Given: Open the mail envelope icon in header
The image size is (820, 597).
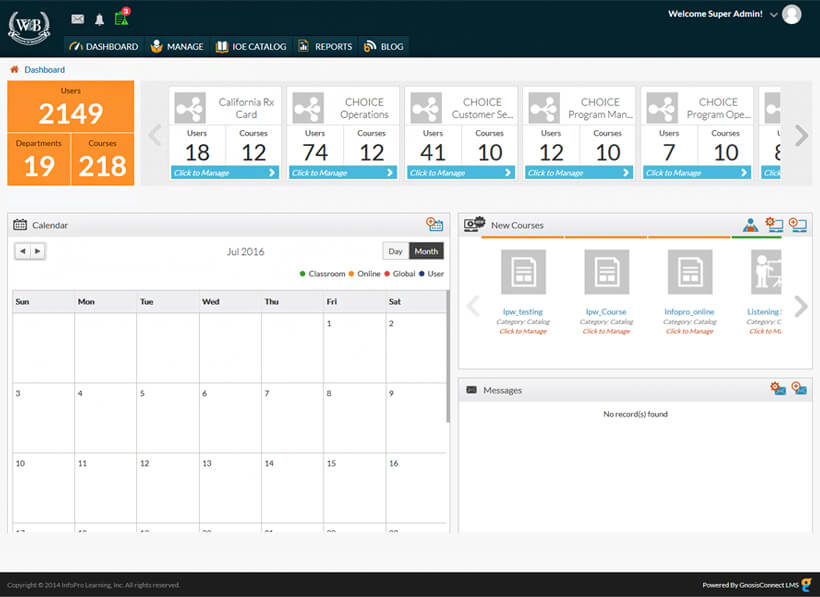Looking at the screenshot, I should 78,19.
